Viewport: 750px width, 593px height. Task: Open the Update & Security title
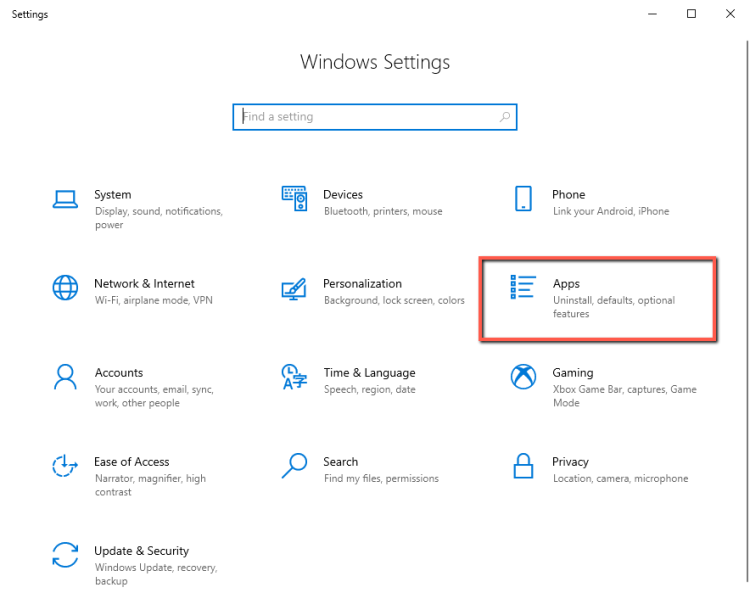142,551
